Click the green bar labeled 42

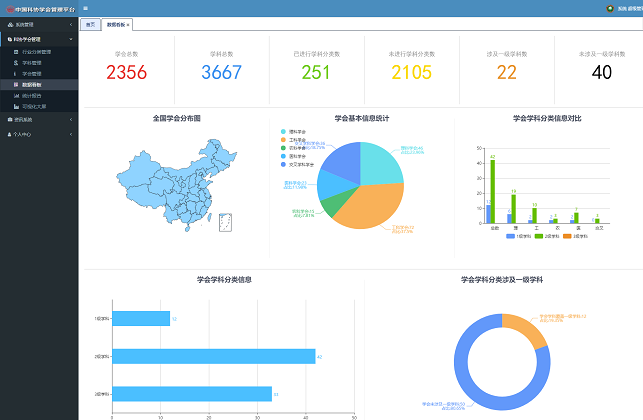point(493,192)
